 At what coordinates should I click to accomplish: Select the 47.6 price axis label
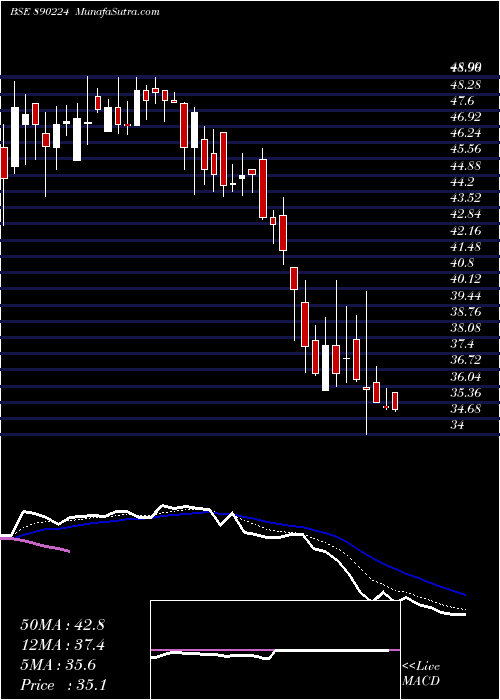463,100
